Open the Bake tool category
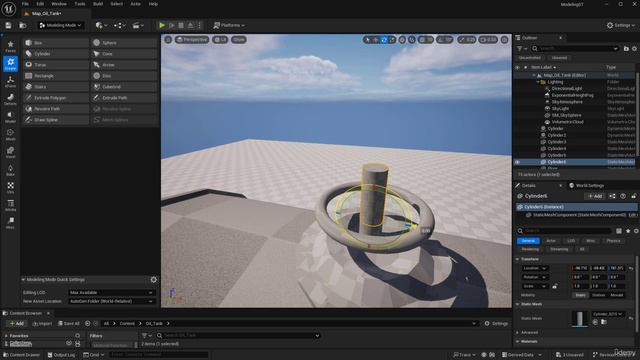The image size is (640, 360). tap(10, 170)
